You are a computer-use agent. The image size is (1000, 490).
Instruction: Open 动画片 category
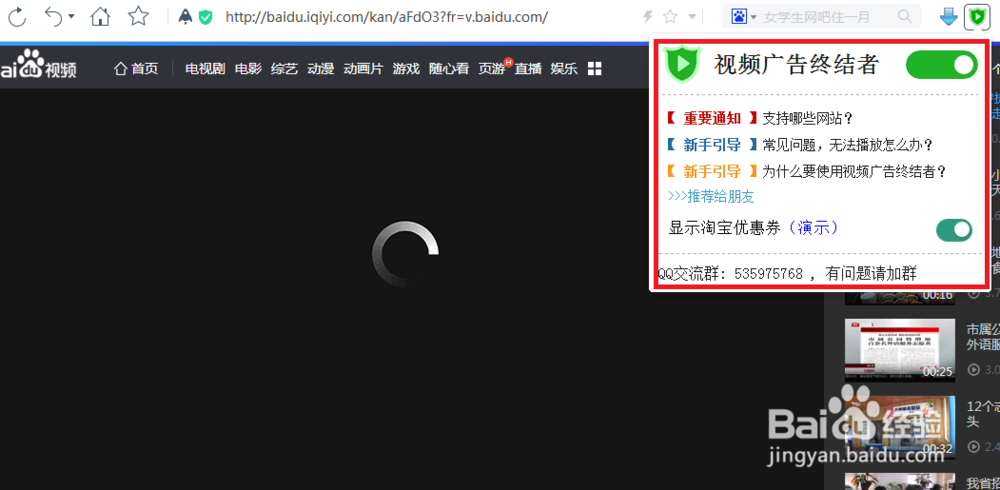363,68
